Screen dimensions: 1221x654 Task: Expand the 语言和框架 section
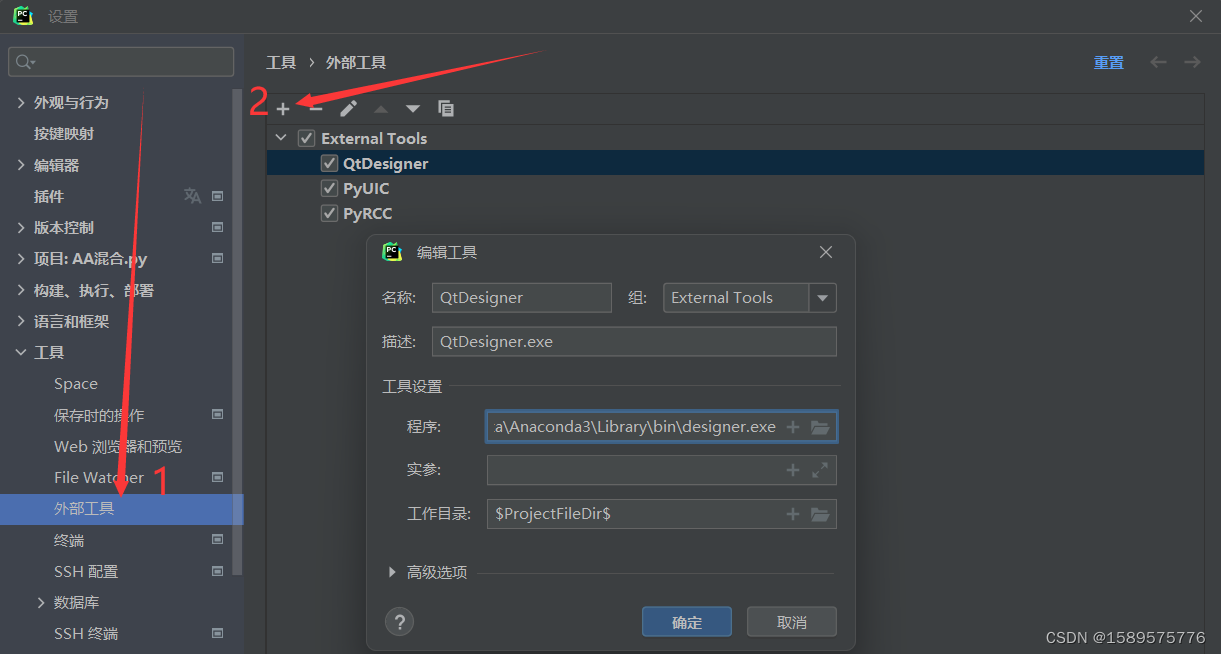point(21,321)
